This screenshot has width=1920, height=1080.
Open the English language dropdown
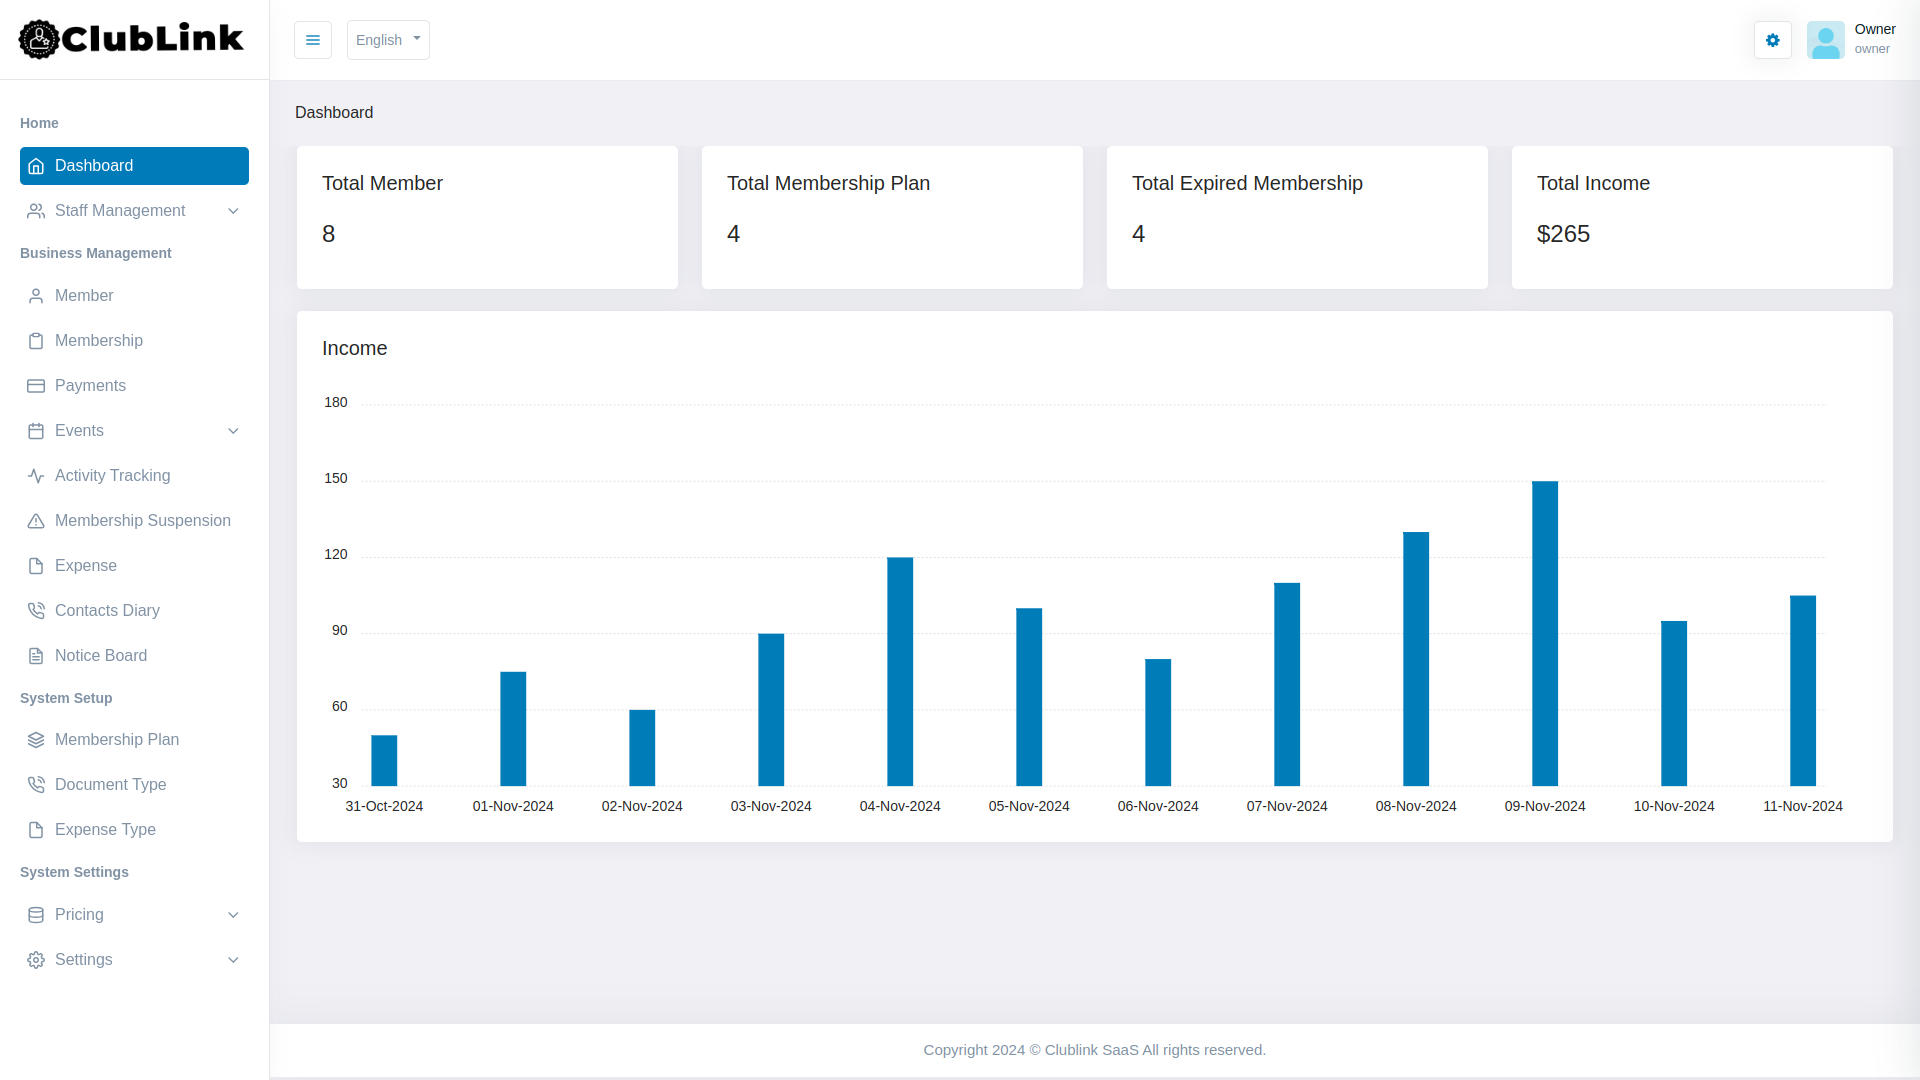click(x=387, y=40)
